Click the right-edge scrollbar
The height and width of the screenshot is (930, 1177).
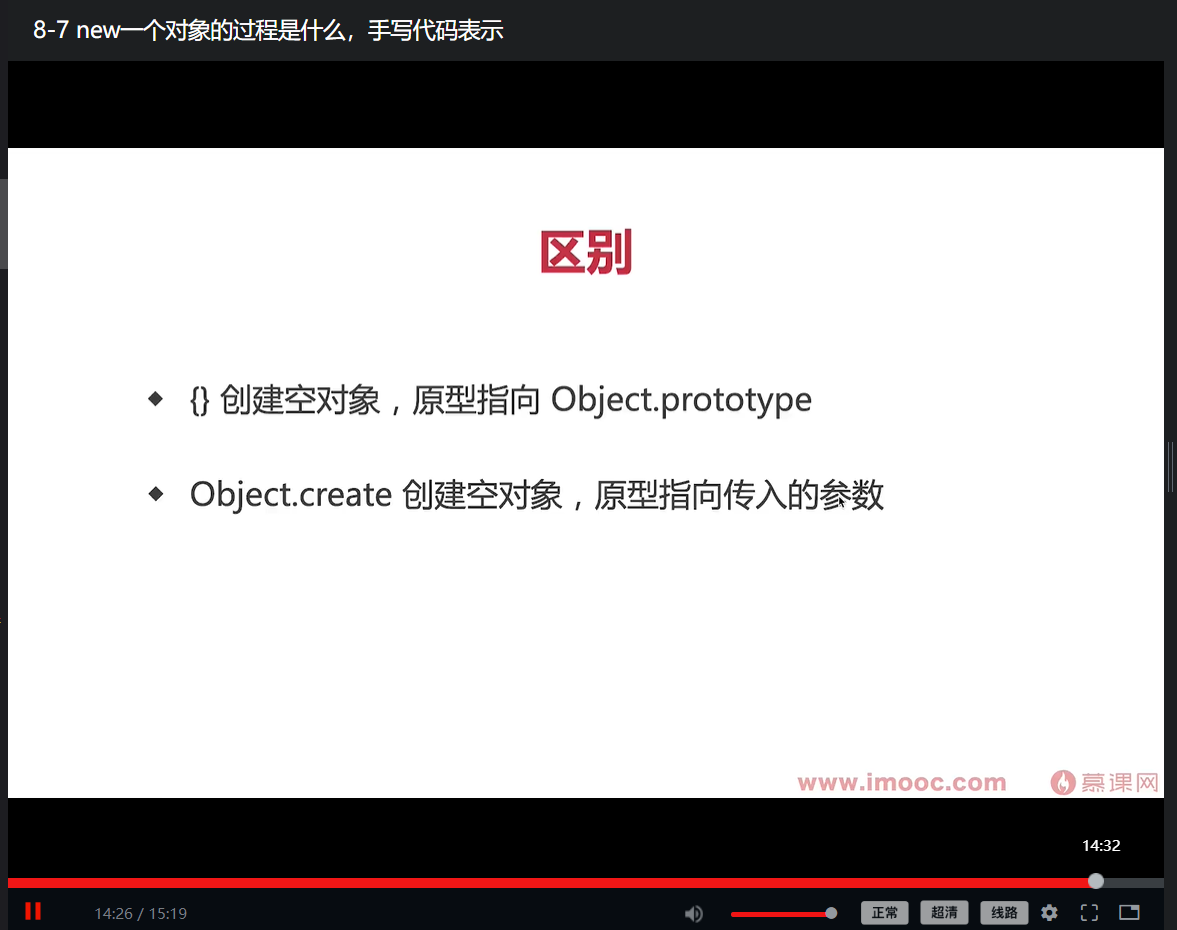(x=1170, y=467)
